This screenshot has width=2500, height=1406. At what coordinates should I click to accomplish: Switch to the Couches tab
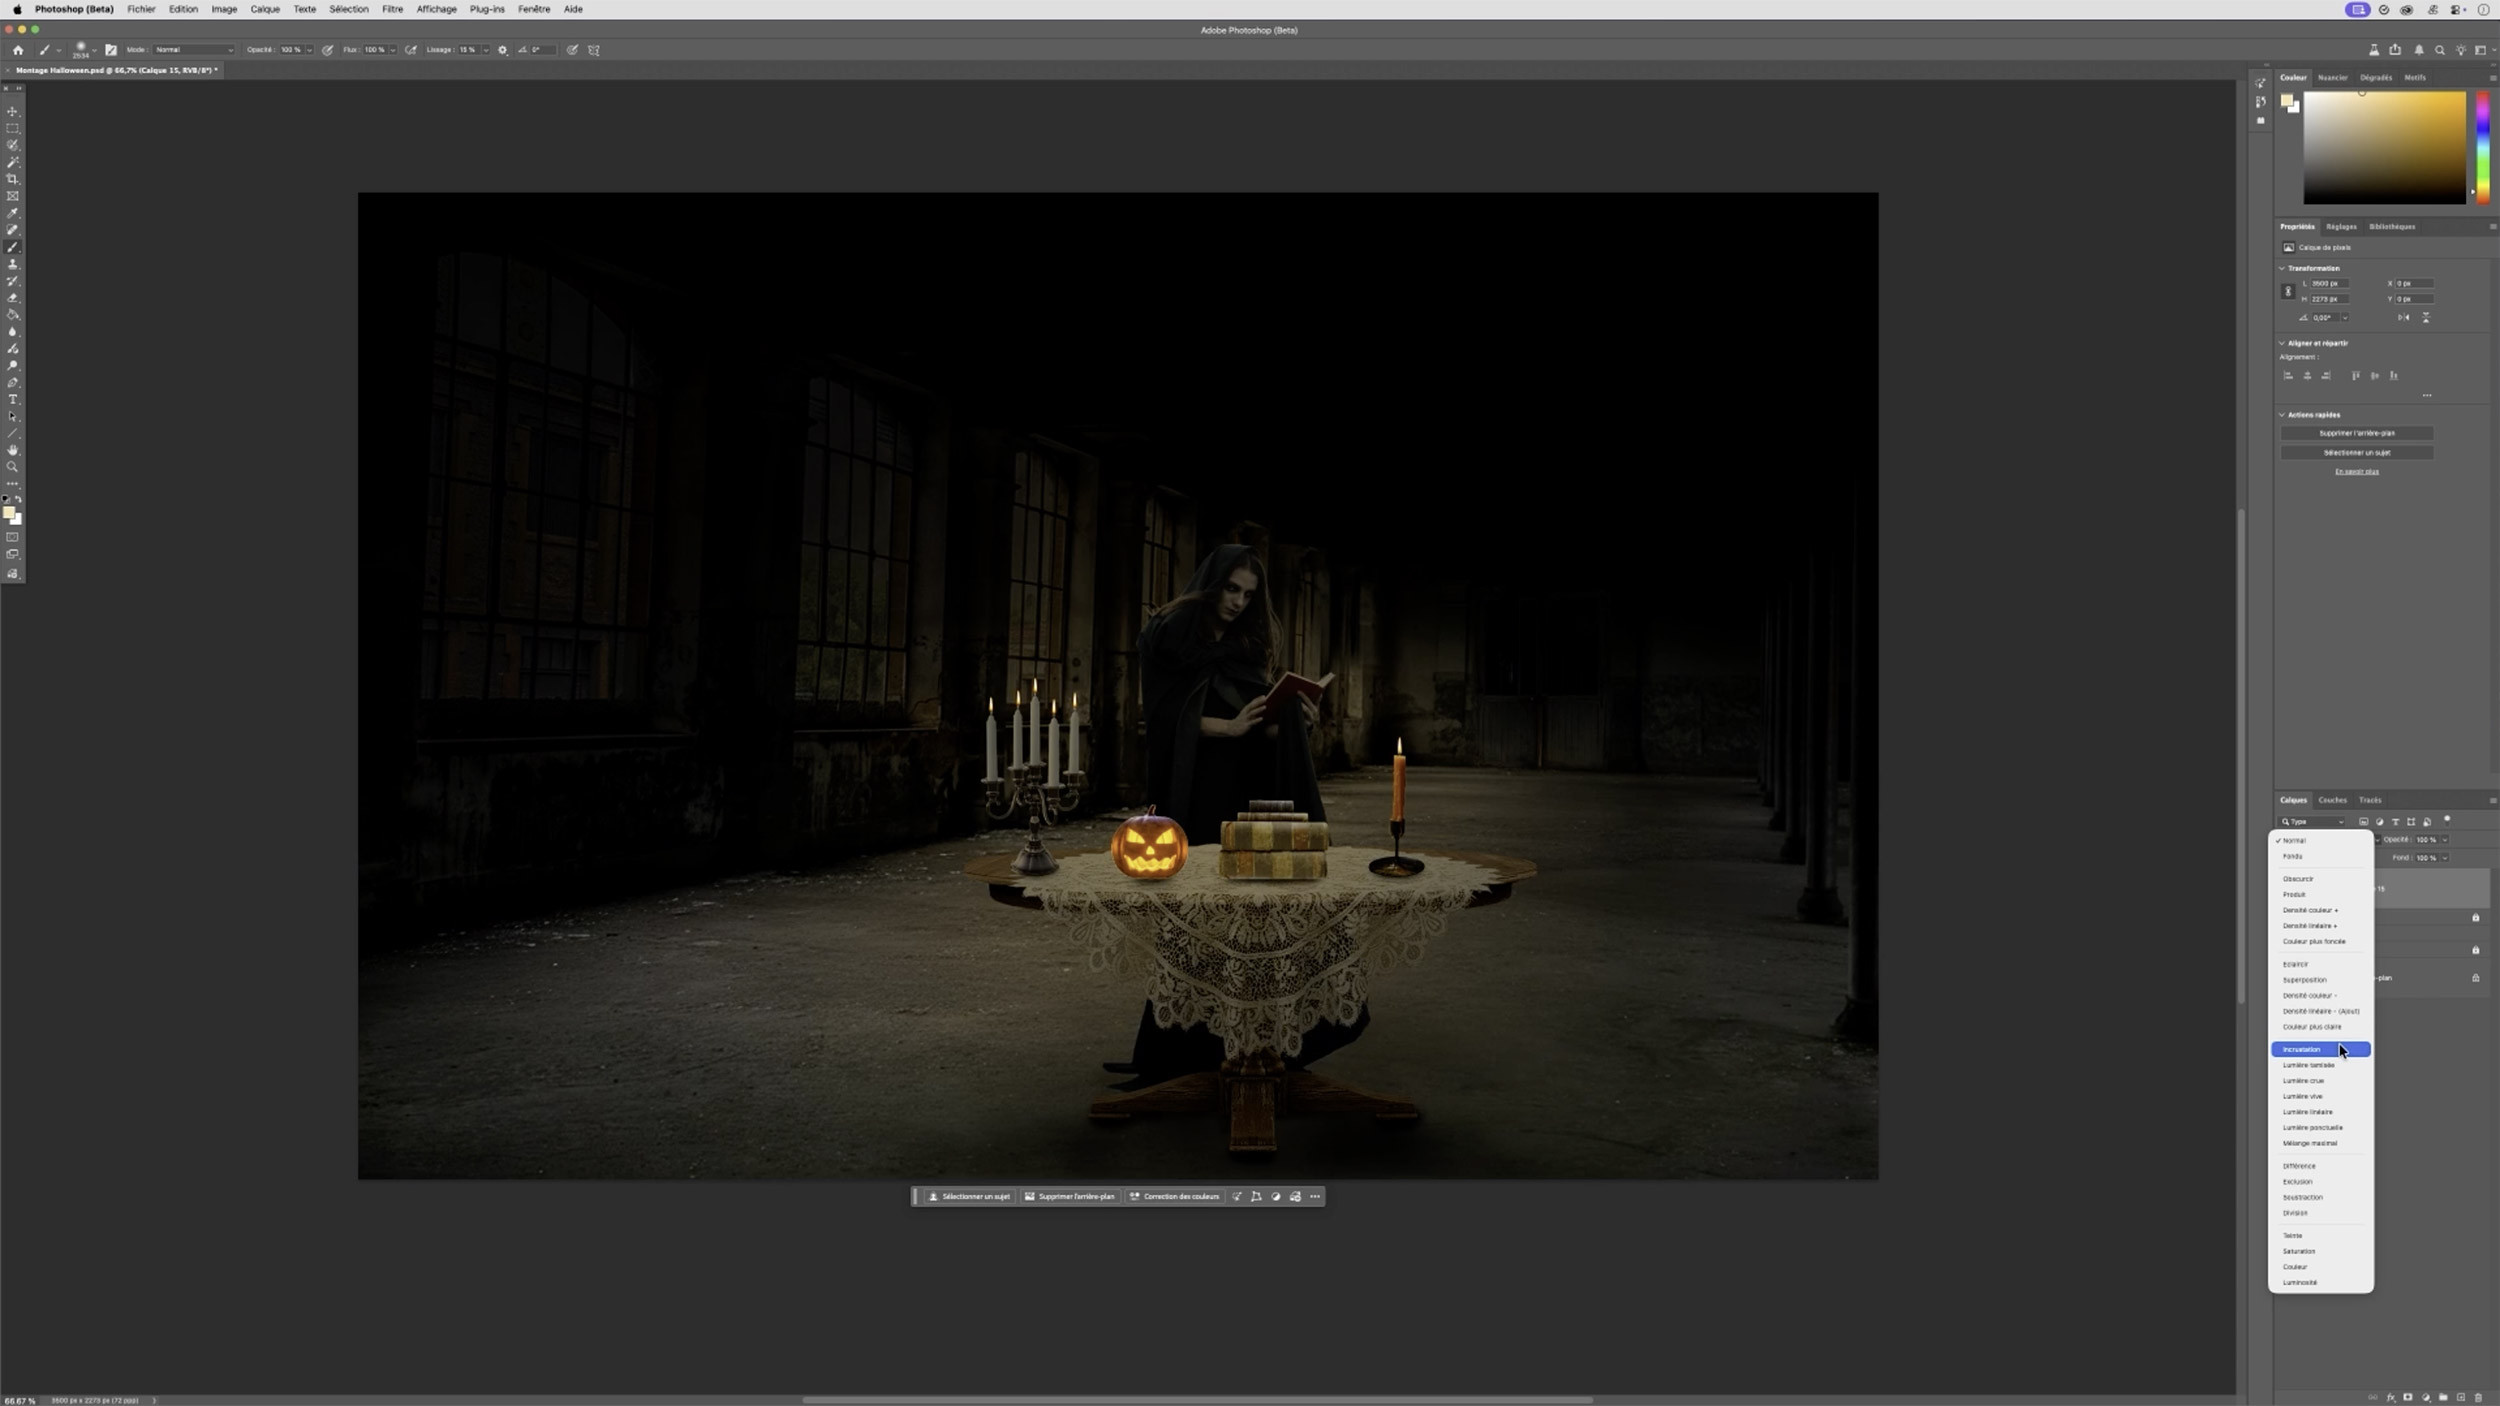(2332, 800)
